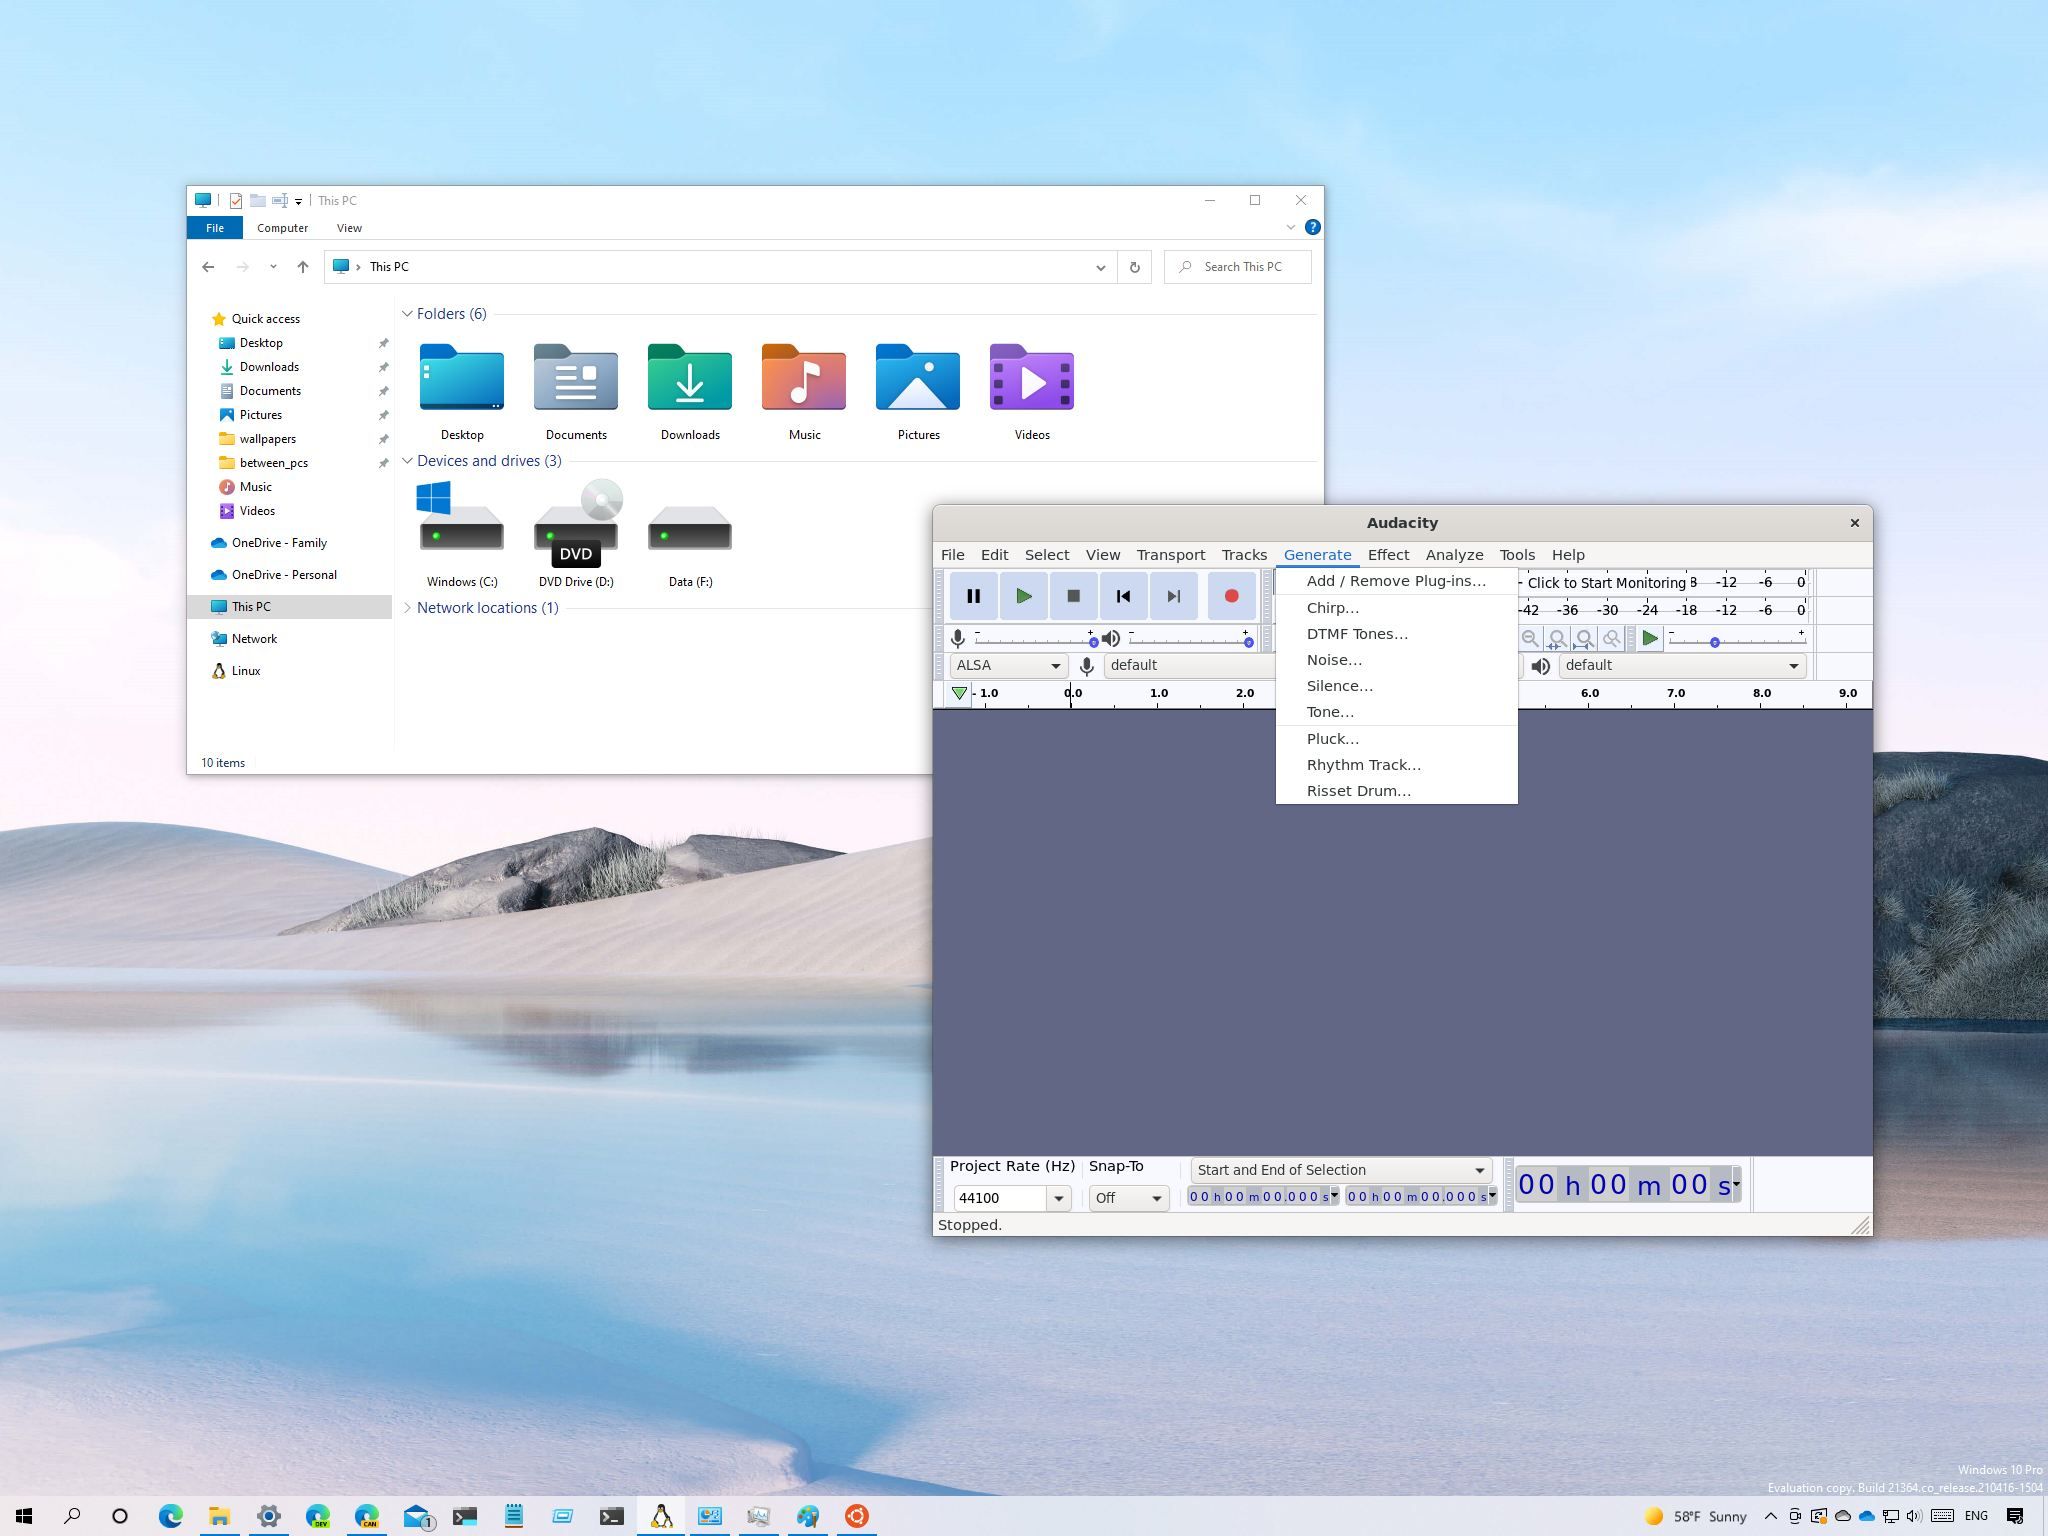Collapse the Devices and drives section
This screenshot has width=2048, height=1536.
(408, 461)
